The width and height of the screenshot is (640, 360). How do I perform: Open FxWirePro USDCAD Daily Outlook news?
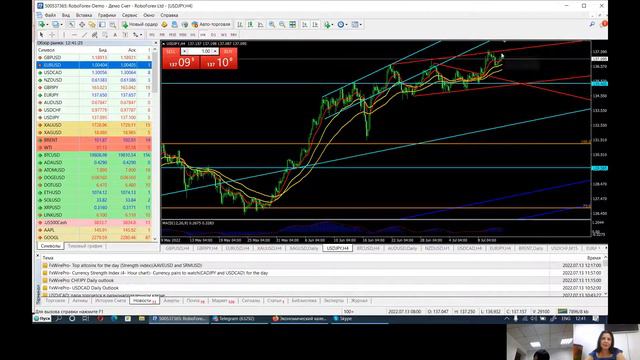[x=84, y=288]
